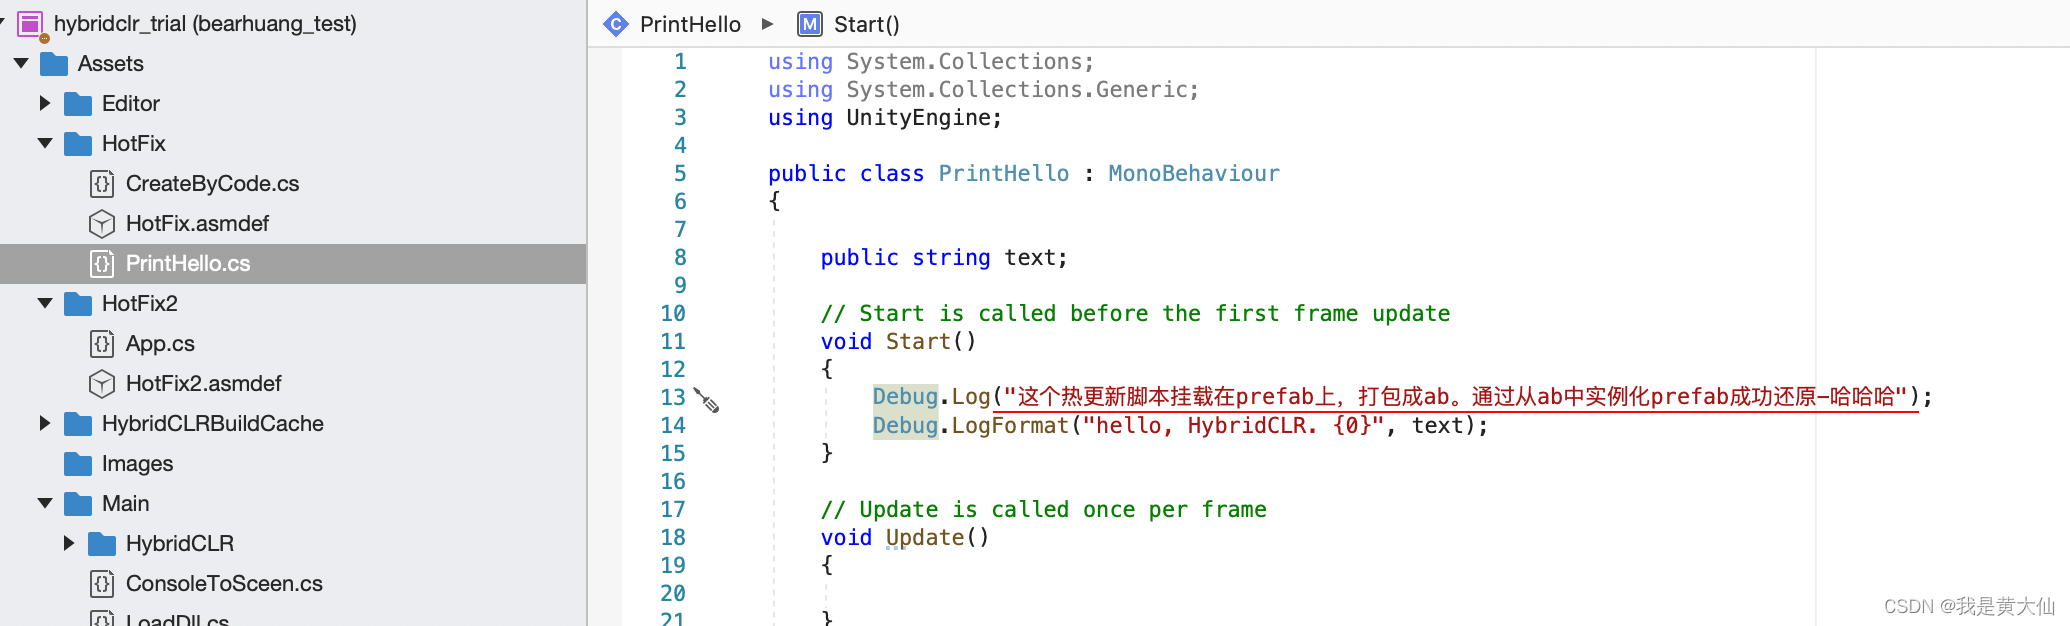Click the PrintHello class icon in breadcrumb
The width and height of the screenshot is (2070, 626).
coord(616,24)
